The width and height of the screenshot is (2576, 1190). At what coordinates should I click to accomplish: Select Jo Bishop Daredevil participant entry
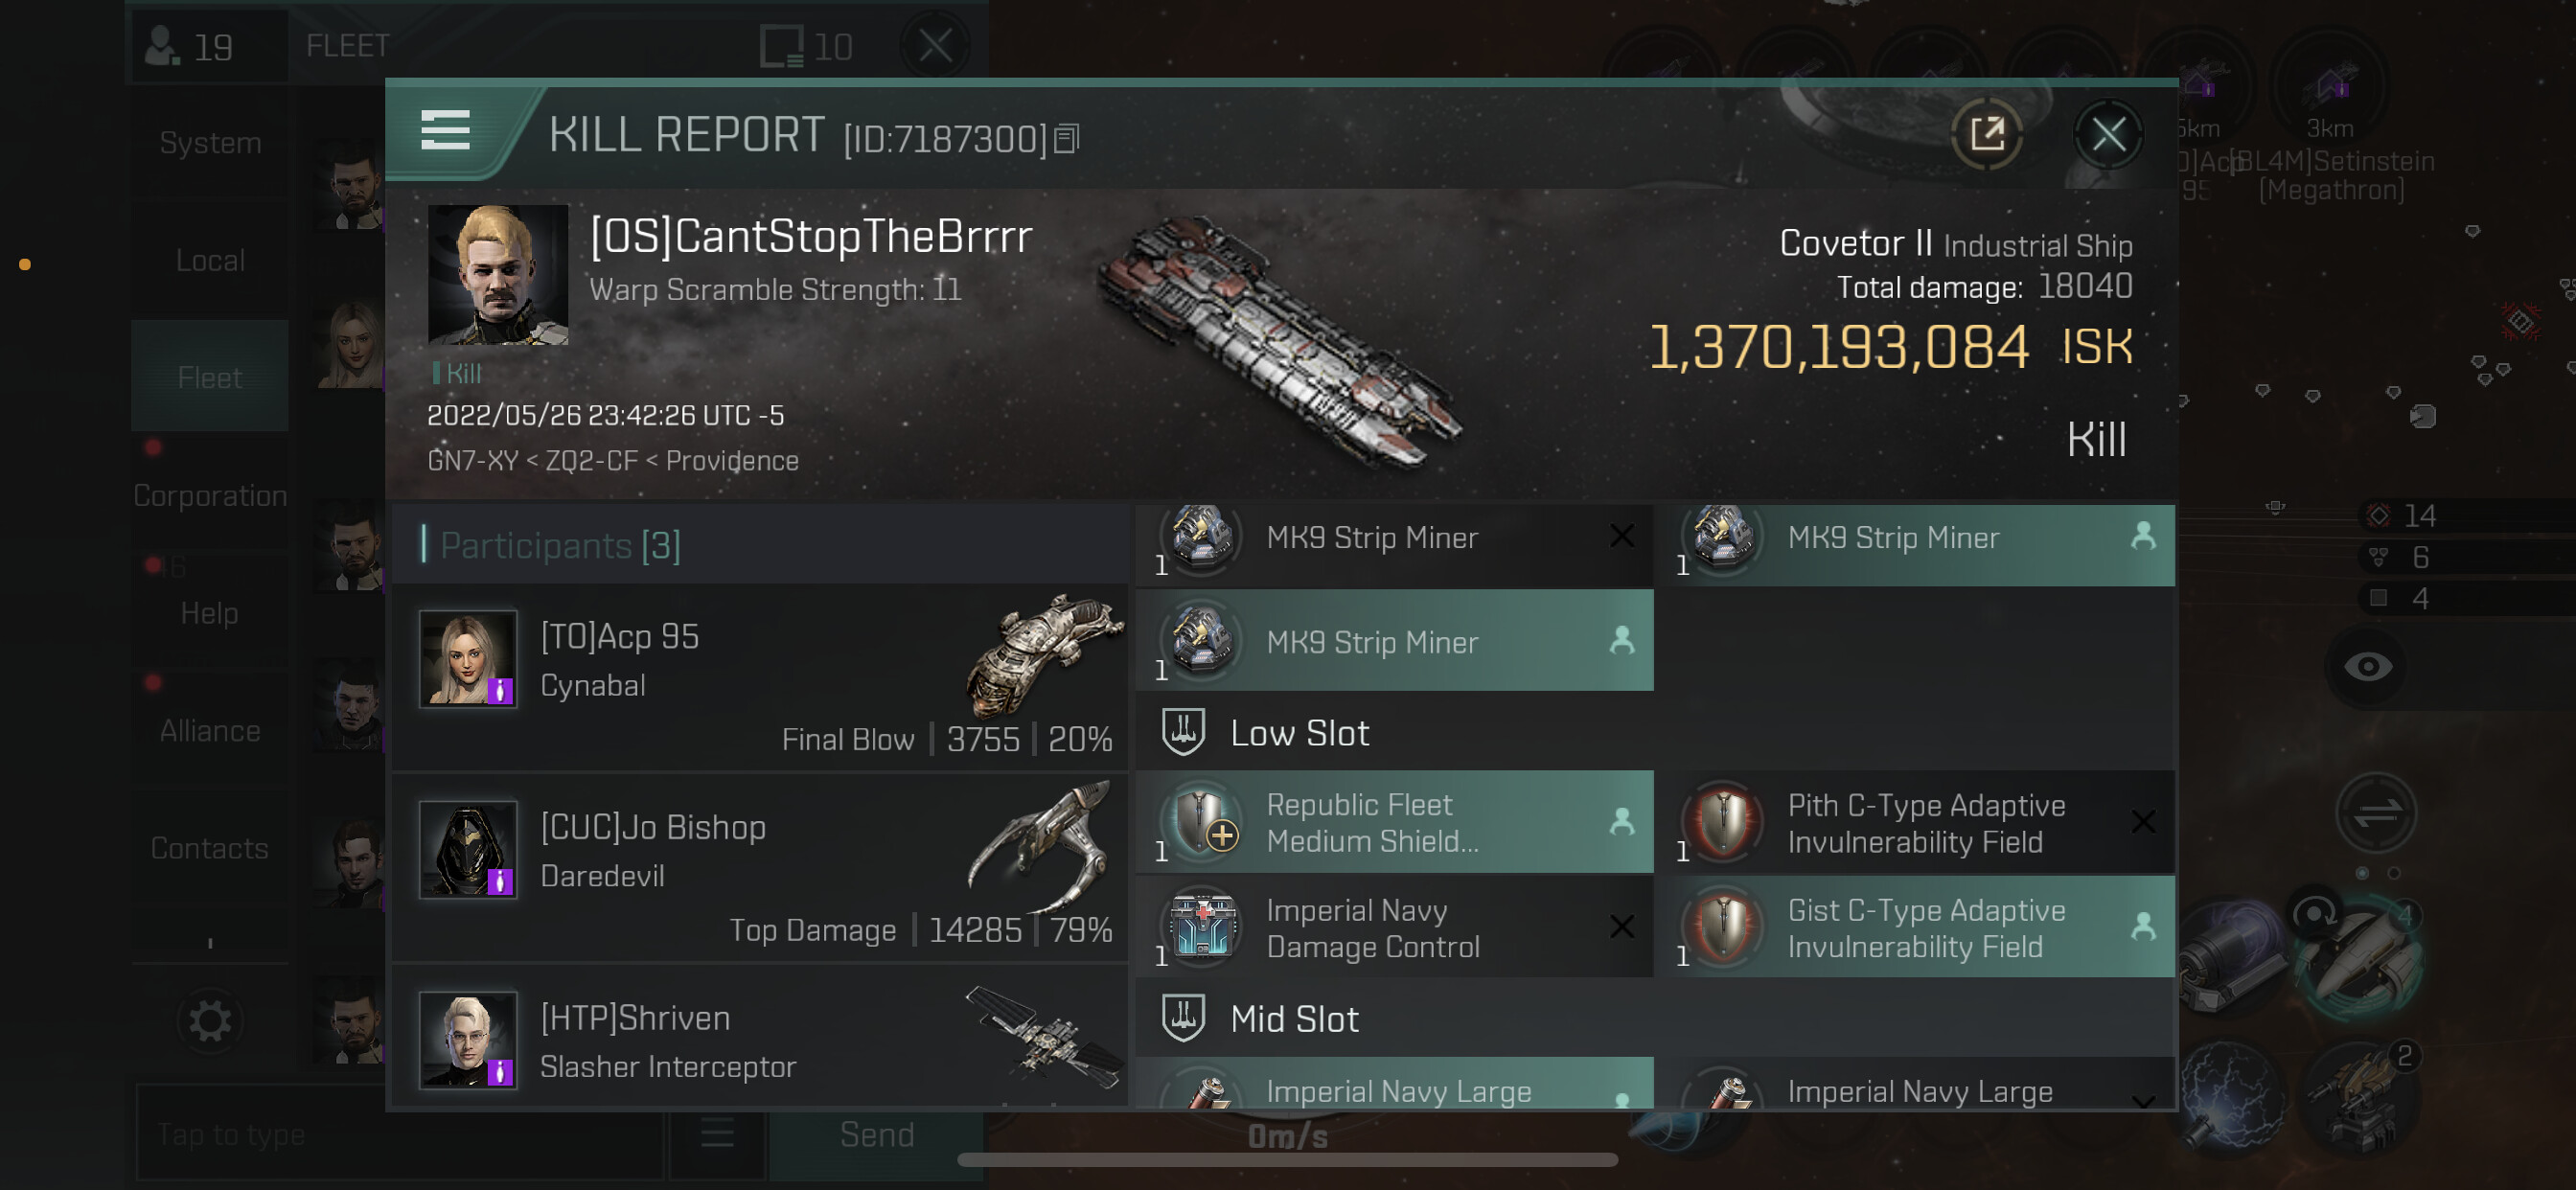(x=760, y=868)
